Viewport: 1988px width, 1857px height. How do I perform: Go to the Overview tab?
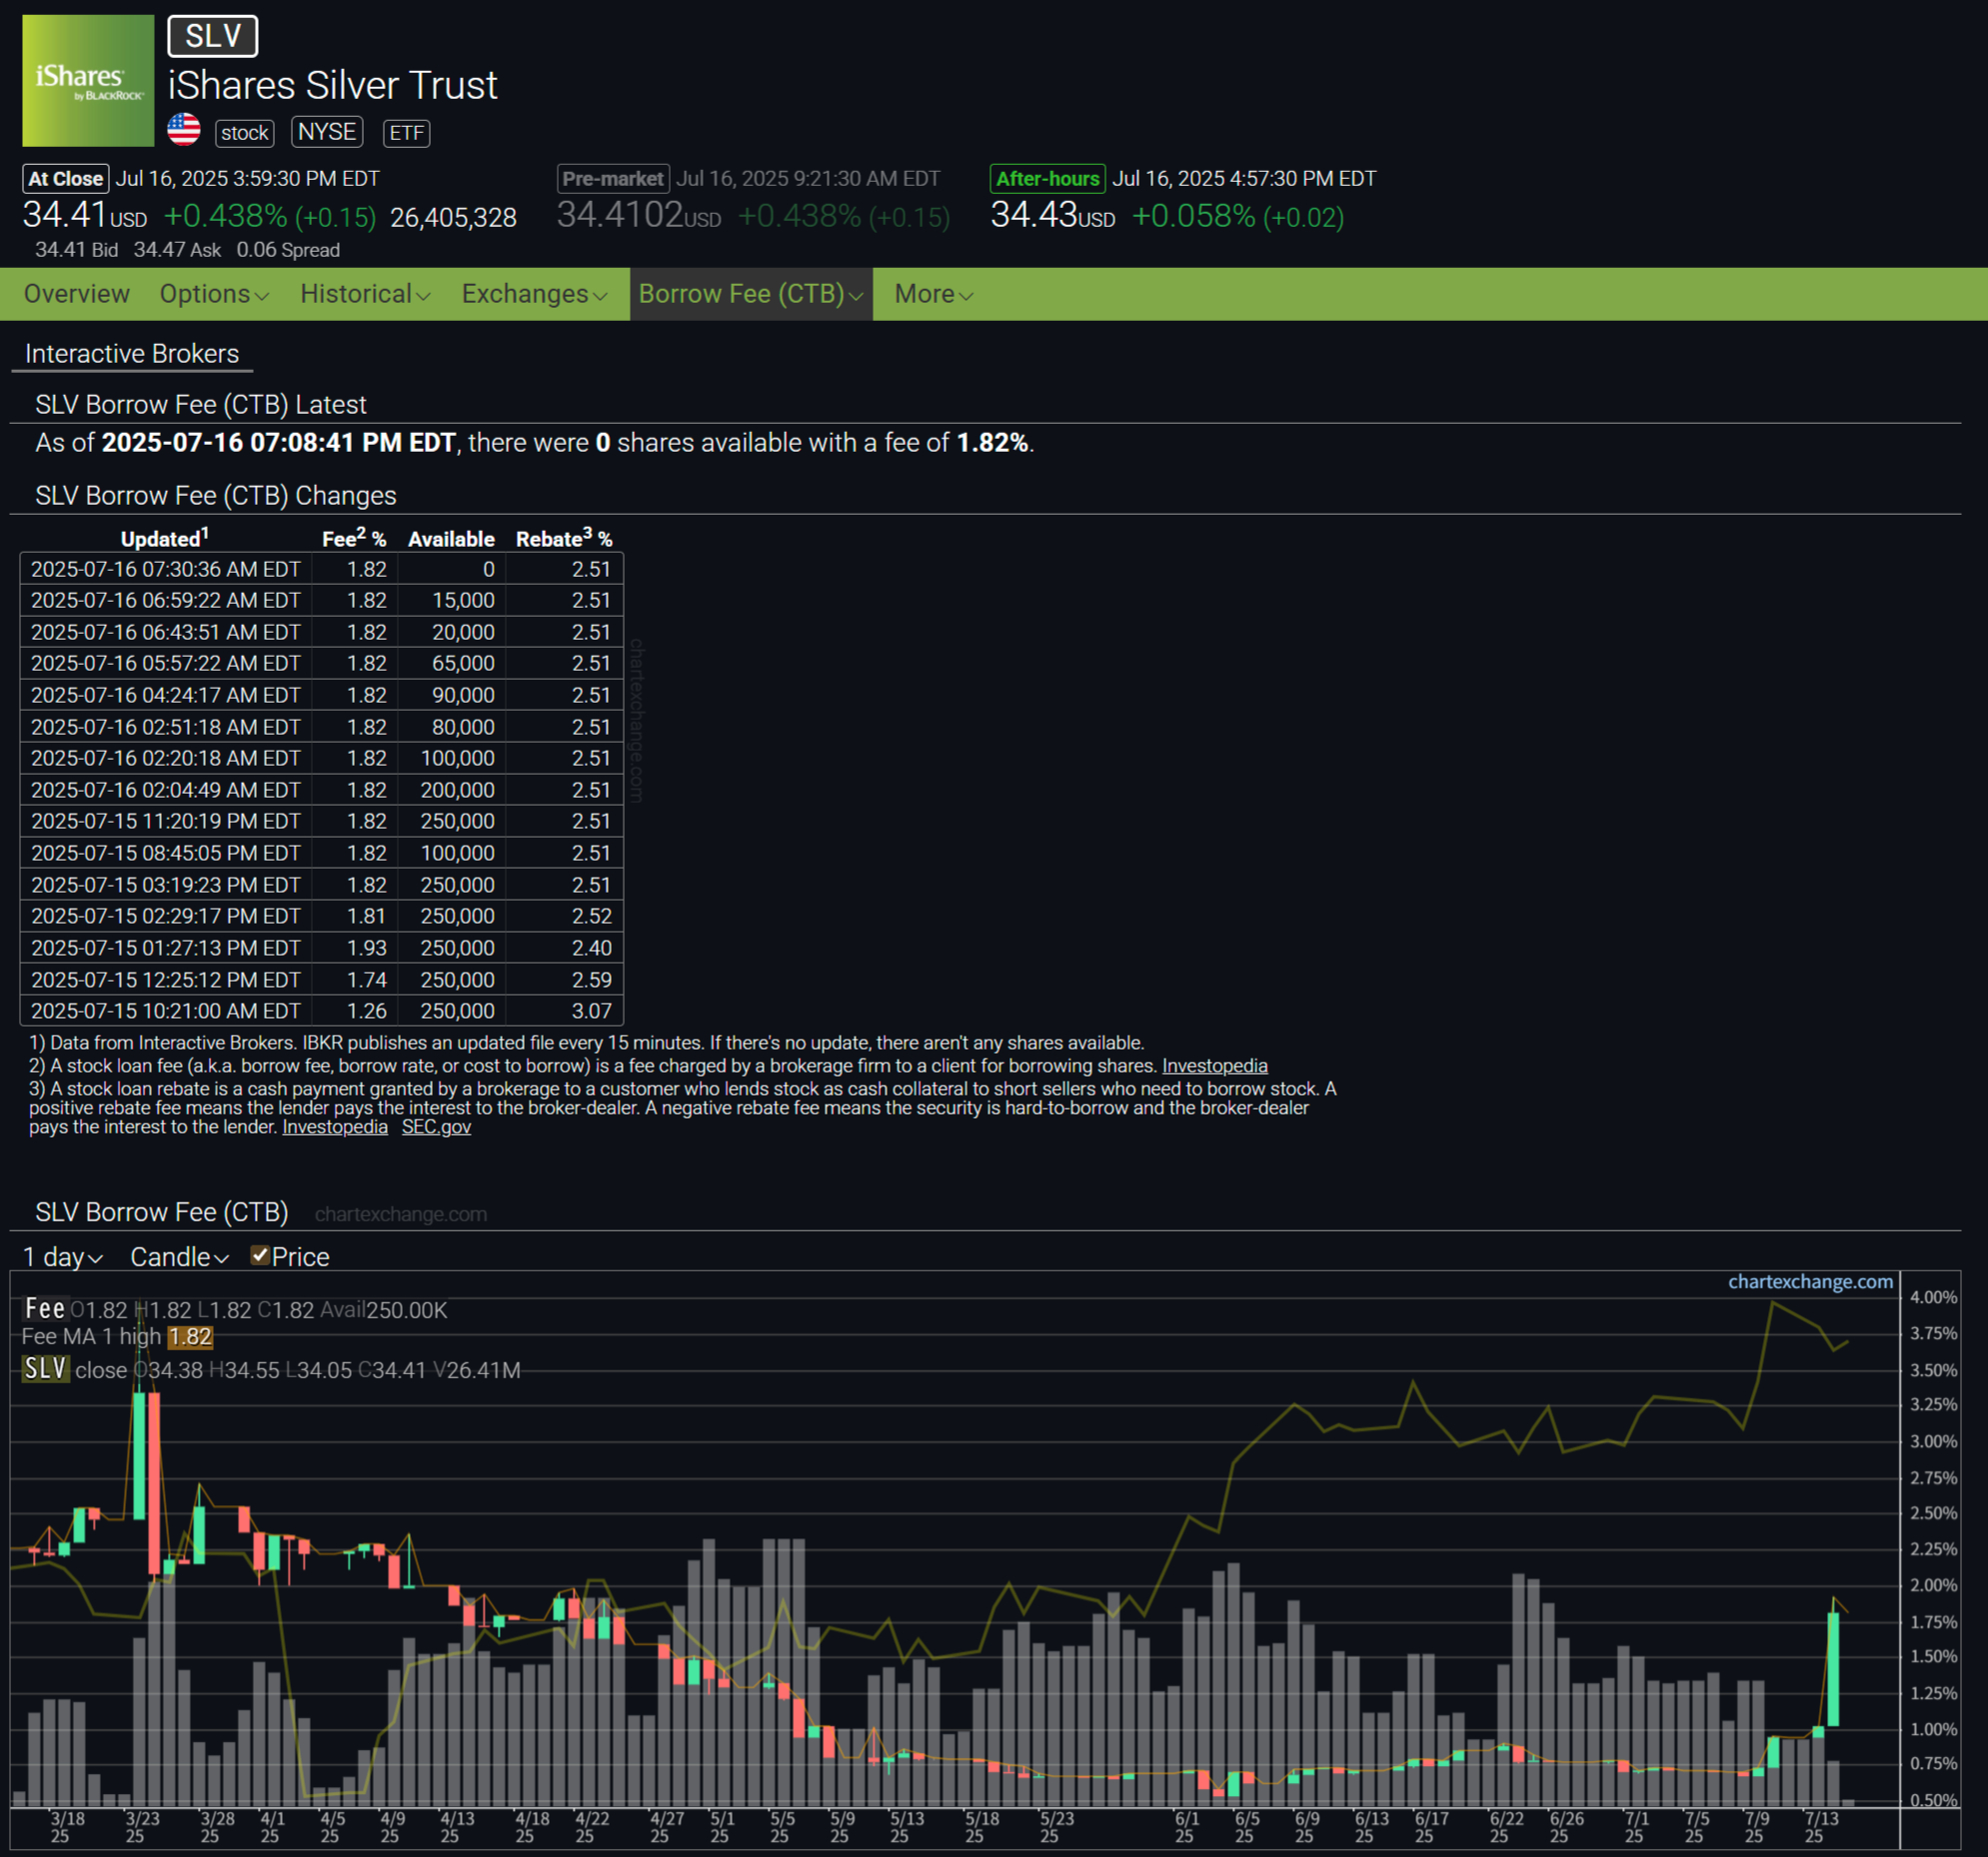point(77,294)
